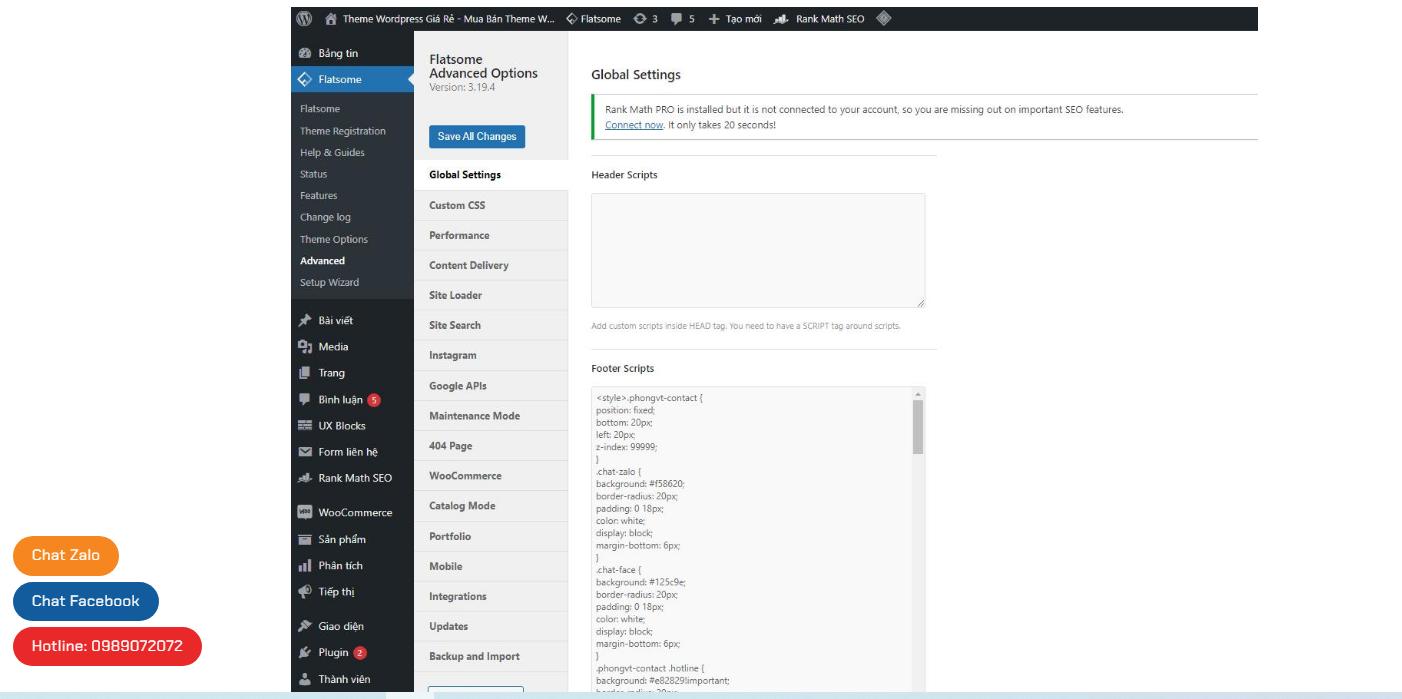Click the Footer Scripts scrollbar thumb

[918, 427]
